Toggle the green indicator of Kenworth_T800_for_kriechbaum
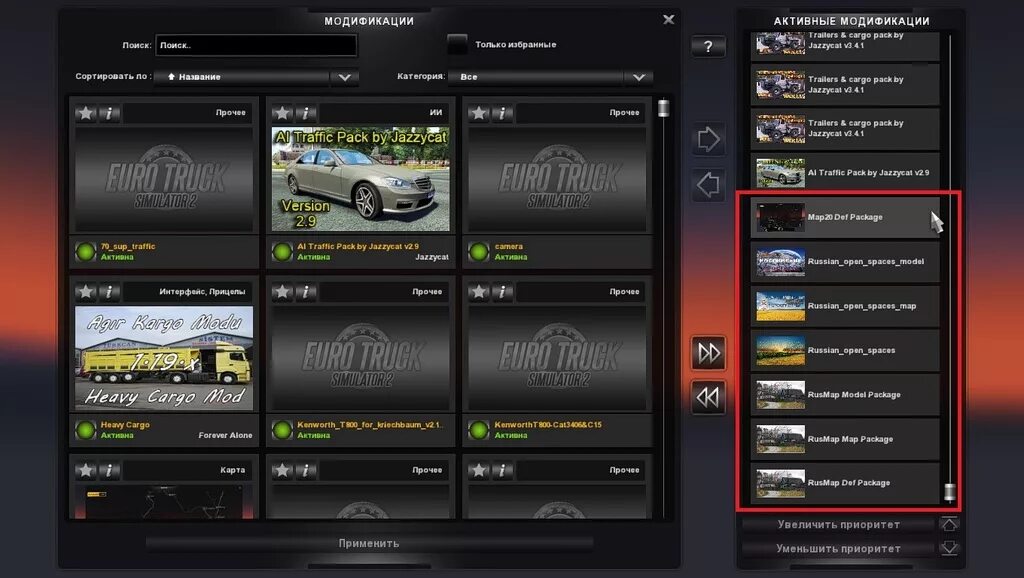The height and width of the screenshot is (578, 1024). (x=282, y=430)
